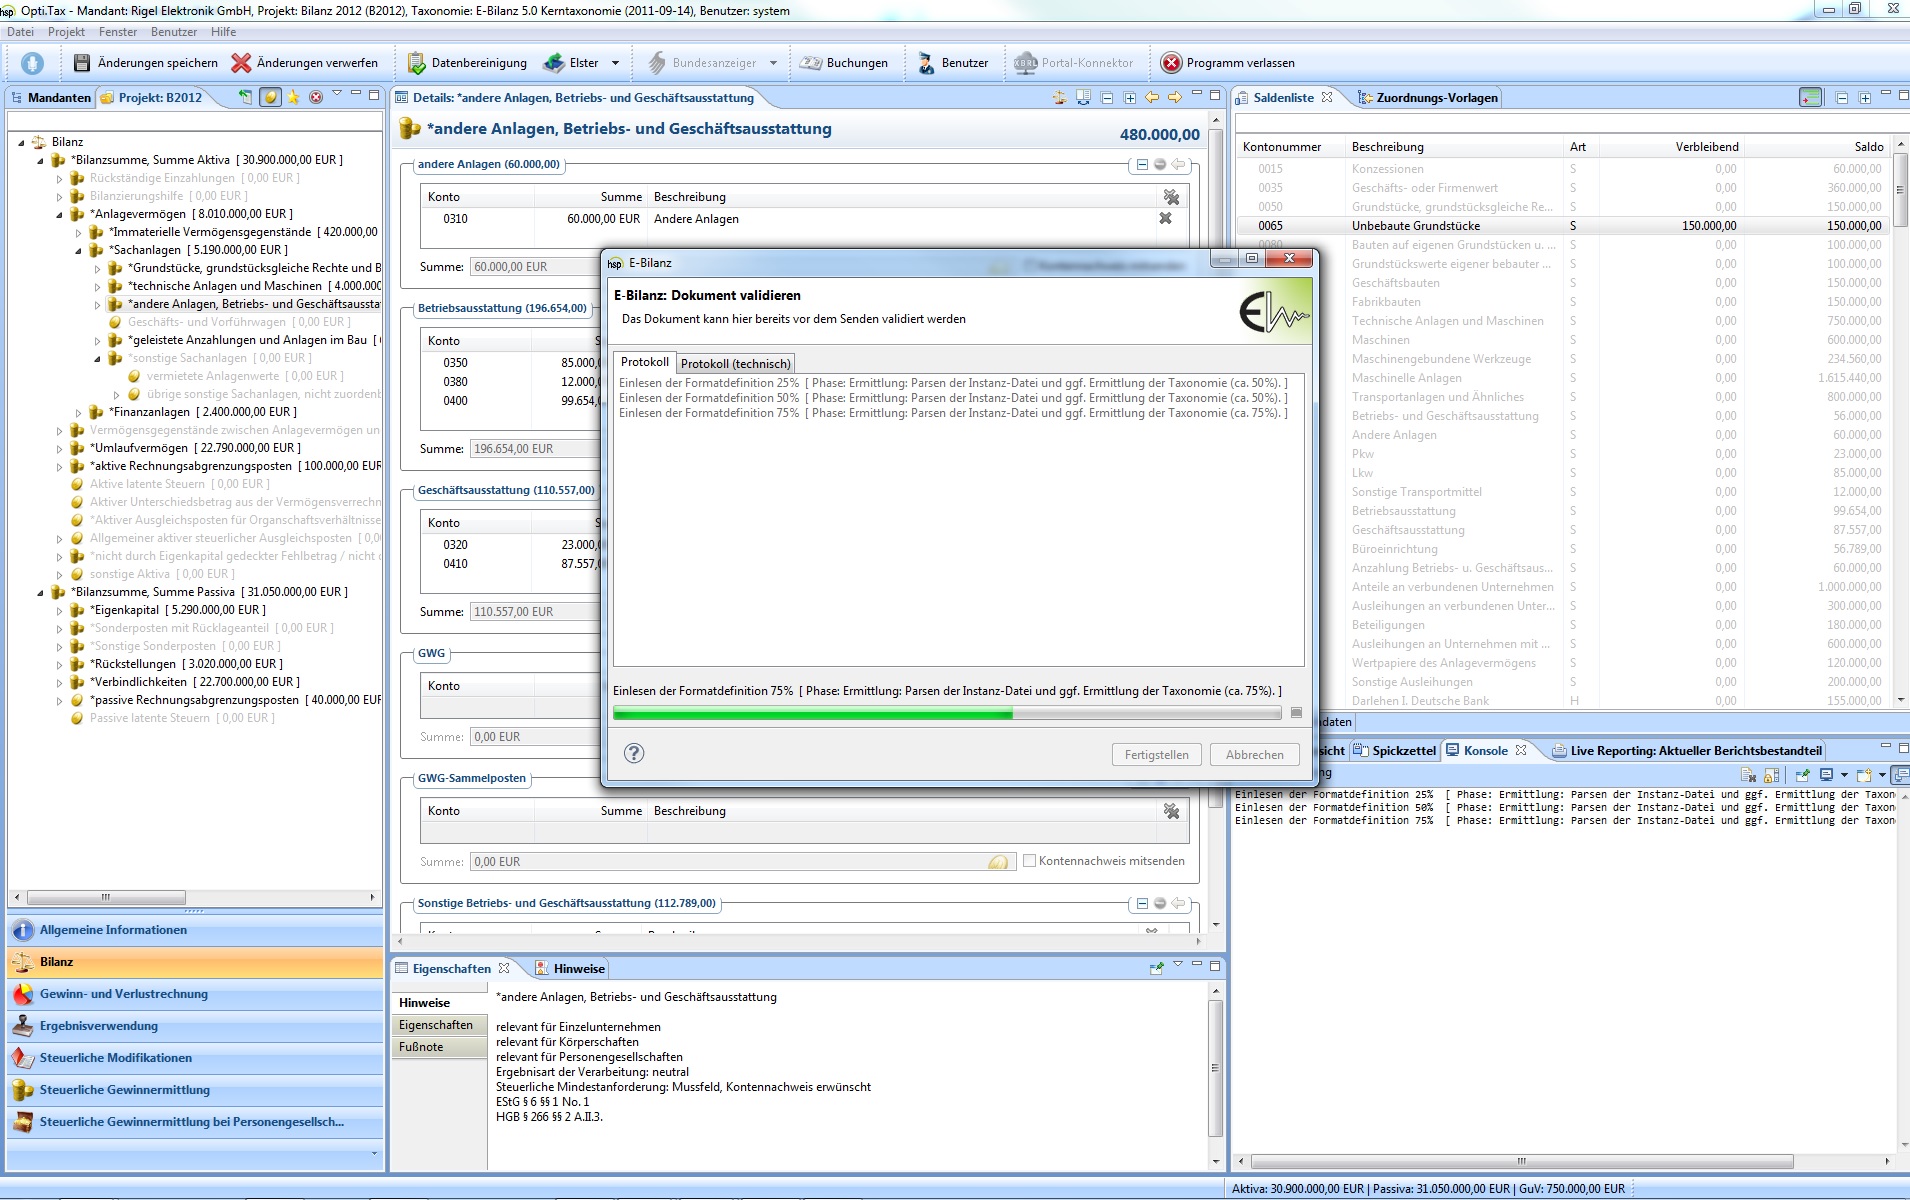This screenshot has width=1910, height=1200.
Task: Open the Elster dropdown arrow
Action: pyautogui.click(x=615, y=63)
